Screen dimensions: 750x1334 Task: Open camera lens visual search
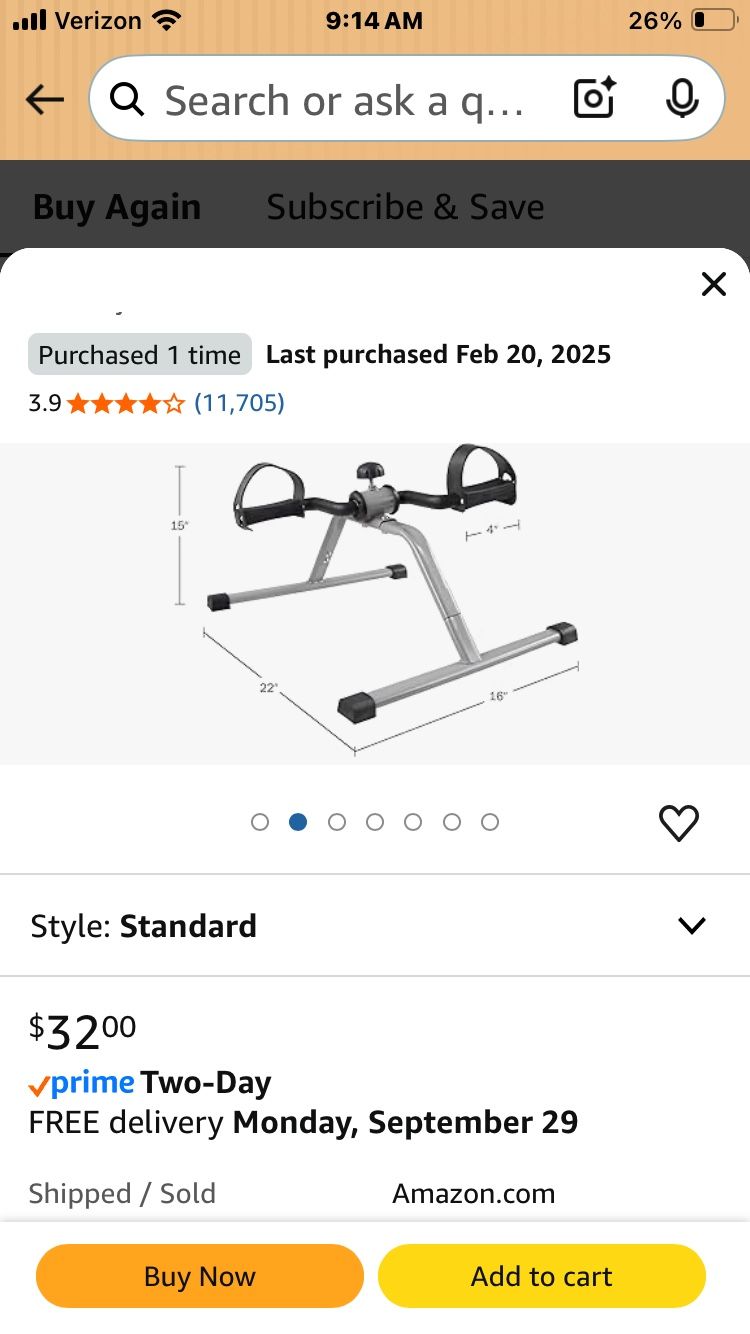pyautogui.click(x=594, y=100)
